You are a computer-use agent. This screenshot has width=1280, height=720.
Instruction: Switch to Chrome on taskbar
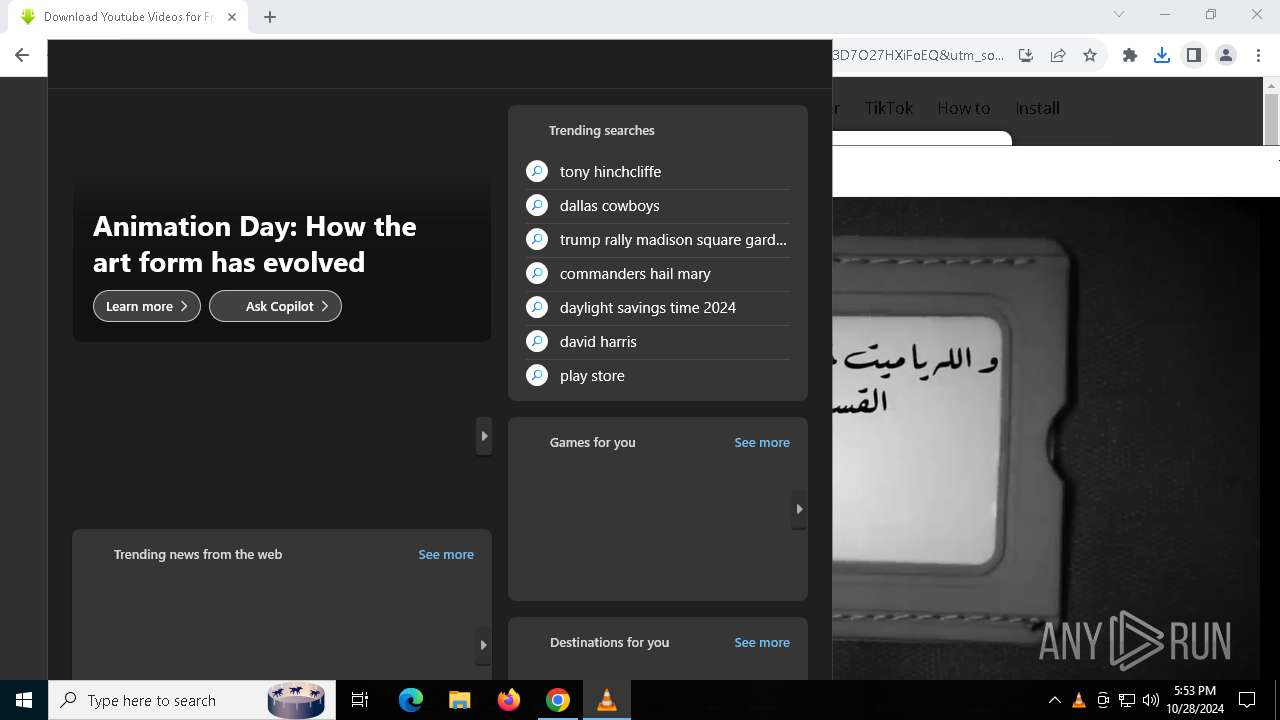[557, 700]
